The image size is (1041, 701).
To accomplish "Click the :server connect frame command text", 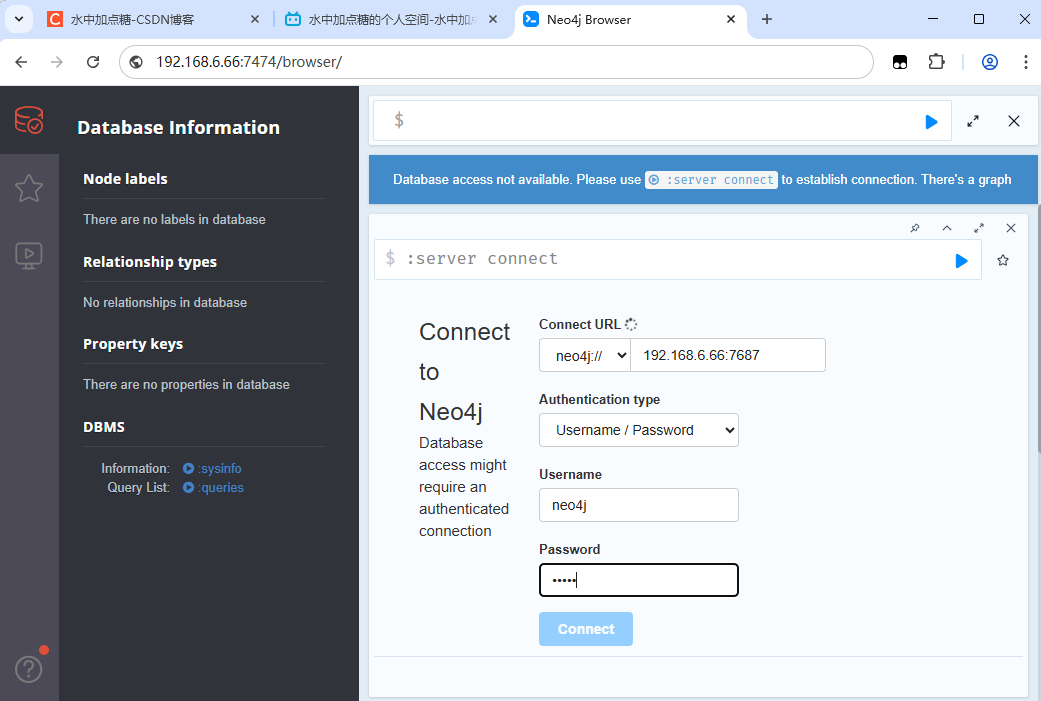I will click(483, 259).
